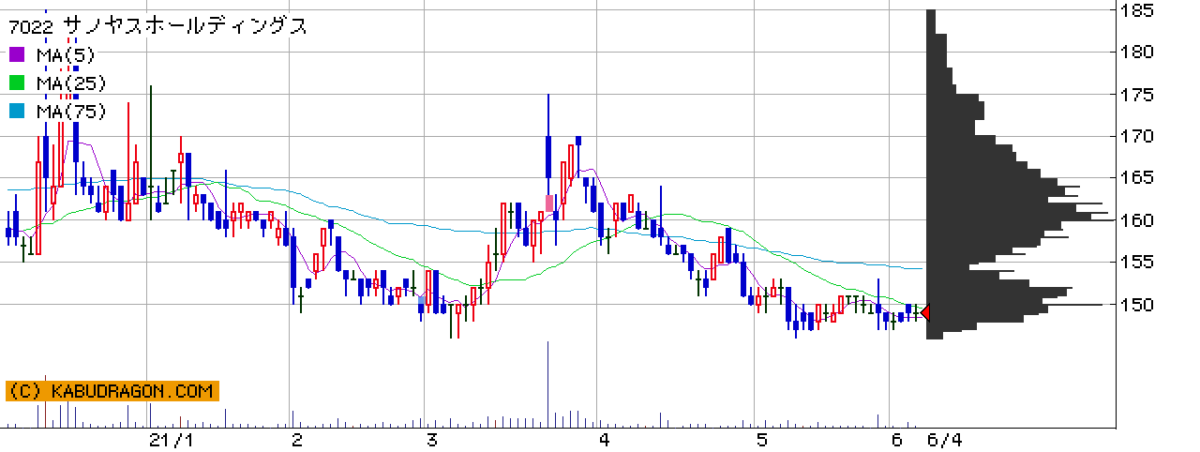Click the (C) KABUDRAGON.COM copyright label
This screenshot has width=1200, height=452.
(111, 391)
